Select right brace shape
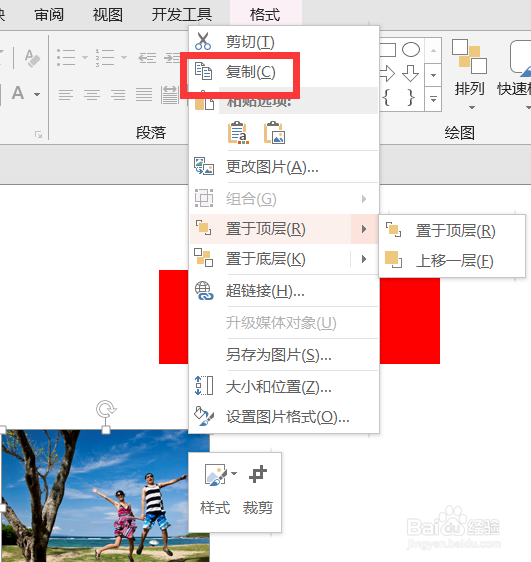531x562 pixels. pos(411,97)
